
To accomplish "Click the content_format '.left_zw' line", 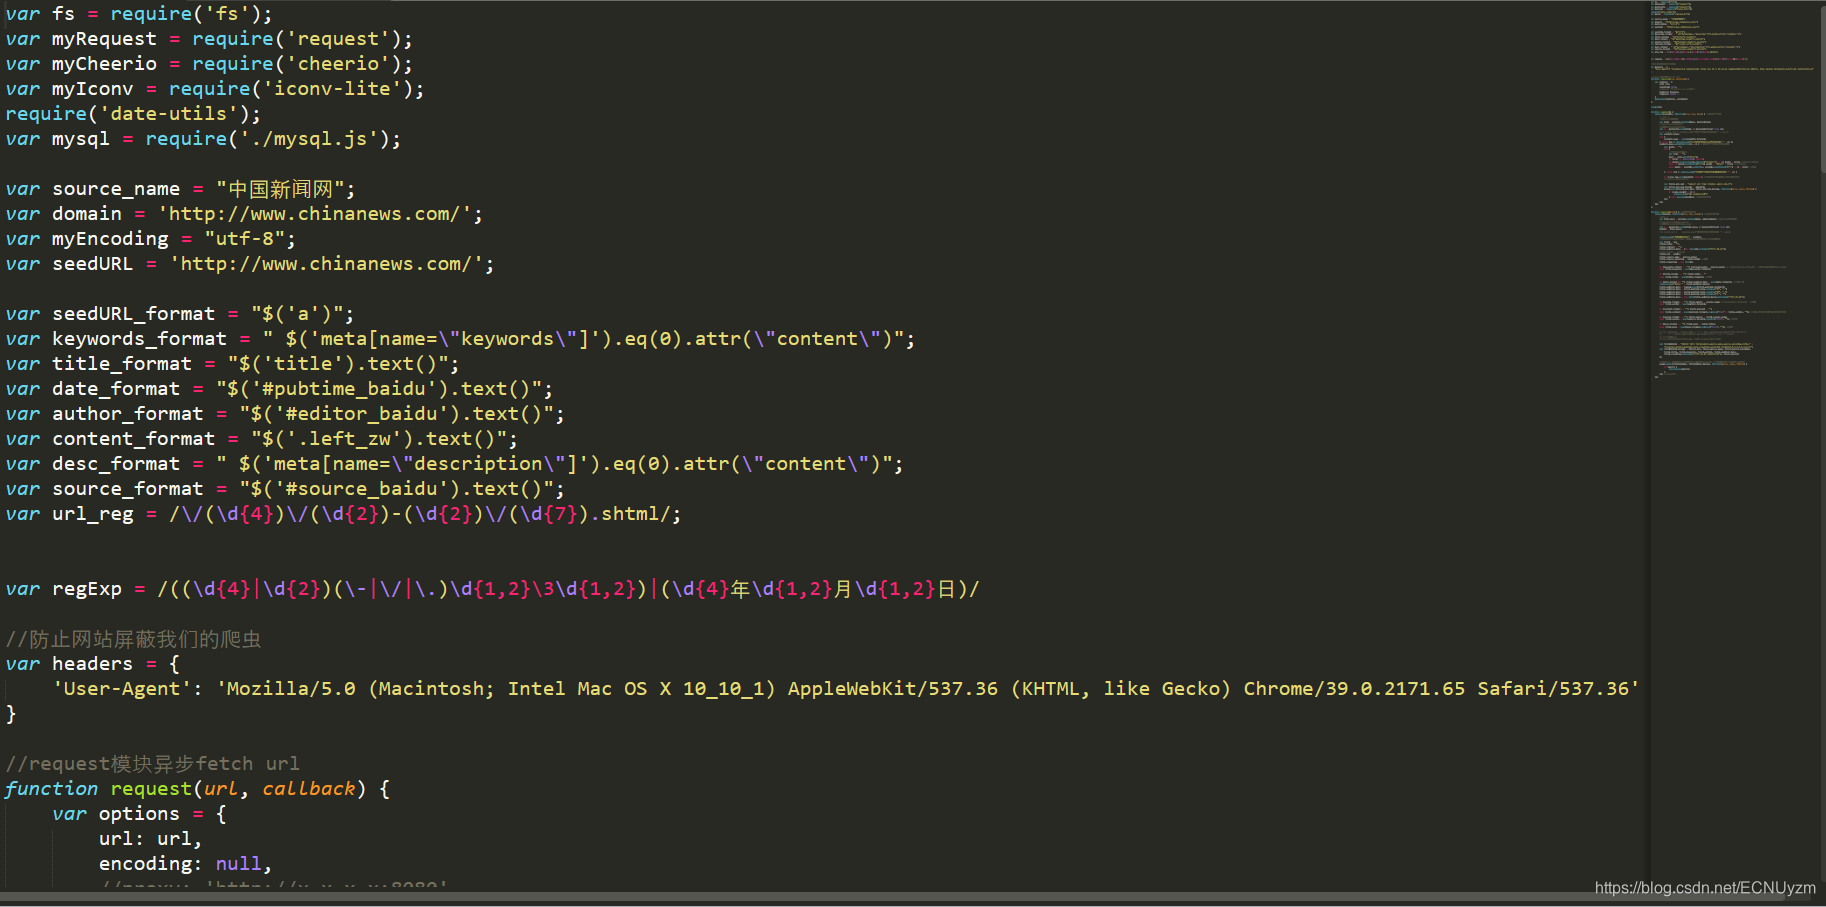I will (262, 439).
